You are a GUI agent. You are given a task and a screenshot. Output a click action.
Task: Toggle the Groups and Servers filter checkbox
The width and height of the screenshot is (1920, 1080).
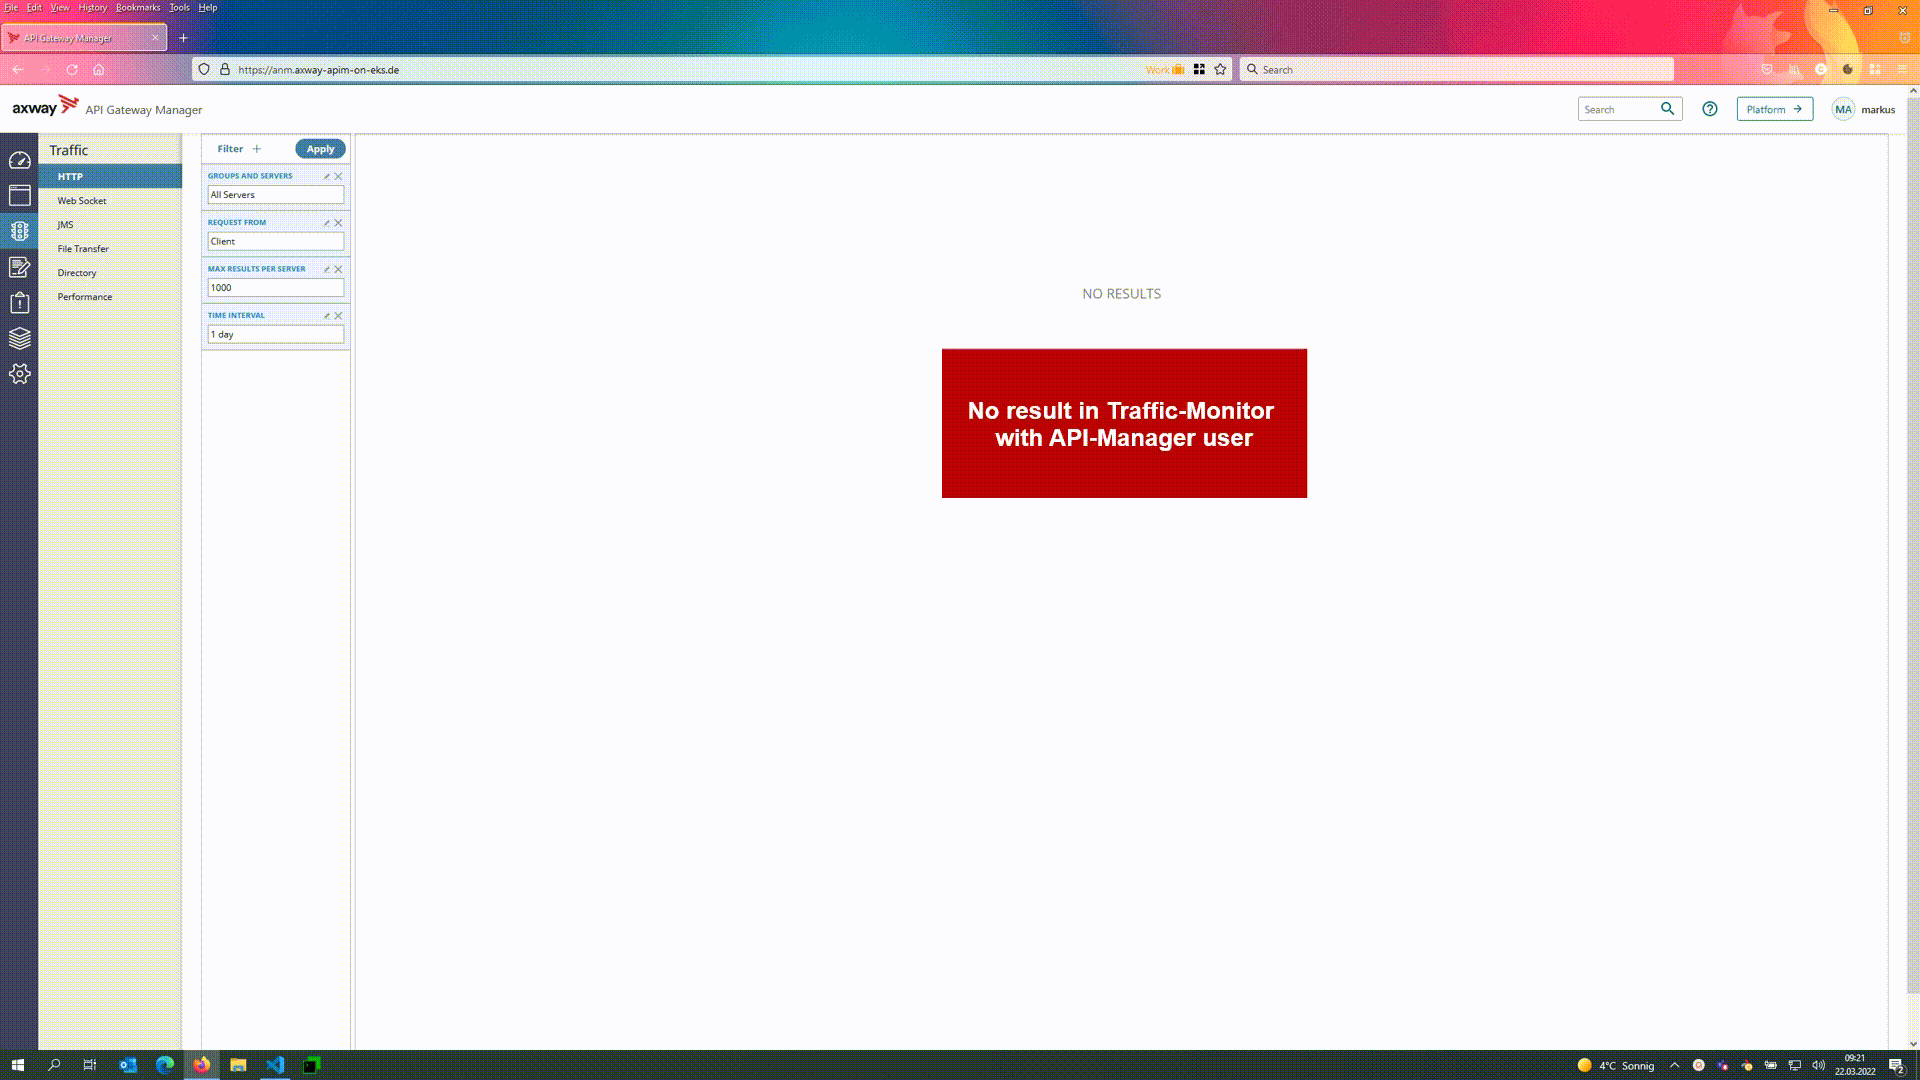pyautogui.click(x=326, y=174)
